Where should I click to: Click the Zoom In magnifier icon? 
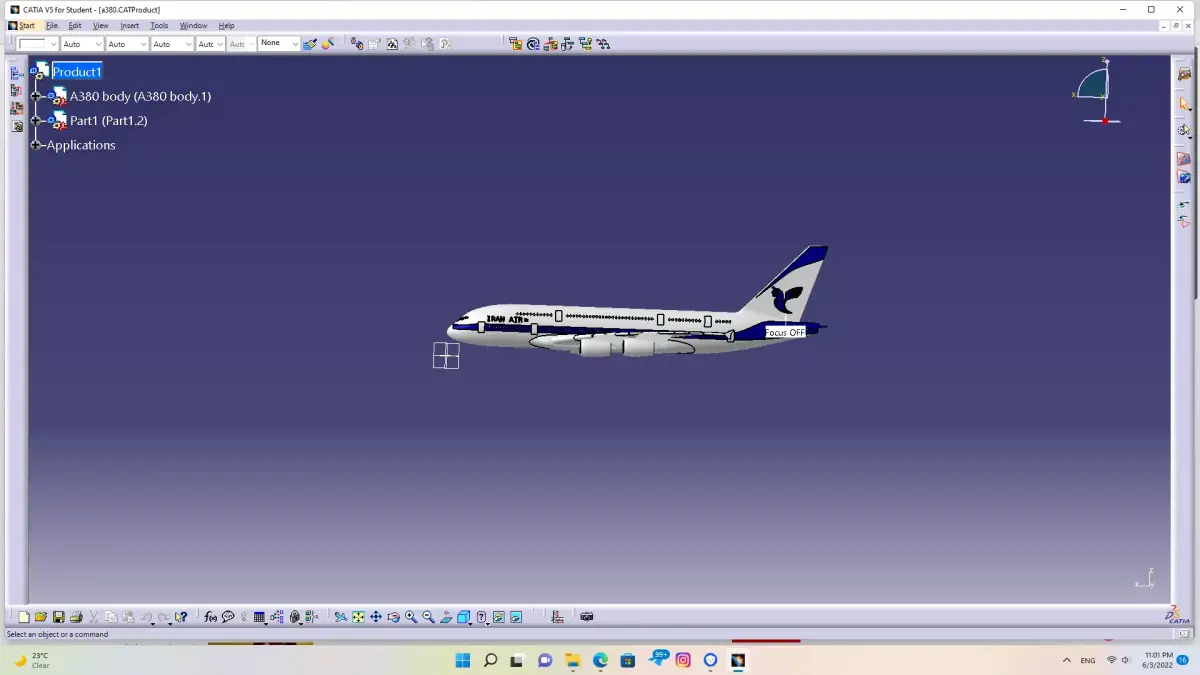click(411, 617)
